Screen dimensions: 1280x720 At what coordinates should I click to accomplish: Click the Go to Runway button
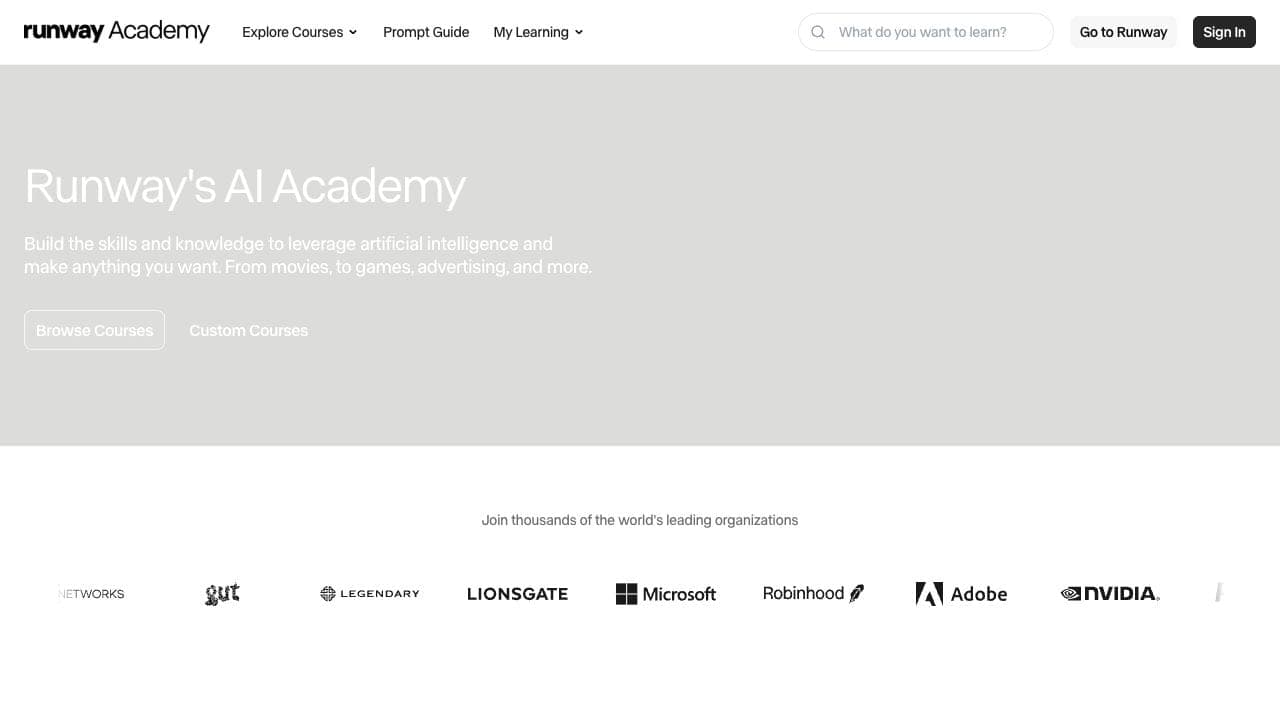click(x=1123, y=32)
